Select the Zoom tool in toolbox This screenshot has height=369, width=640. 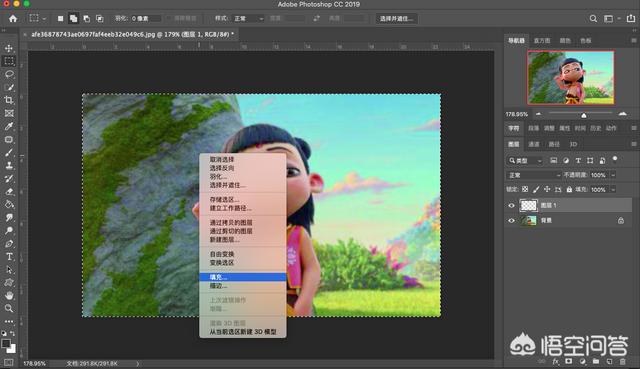click(9, 309)
